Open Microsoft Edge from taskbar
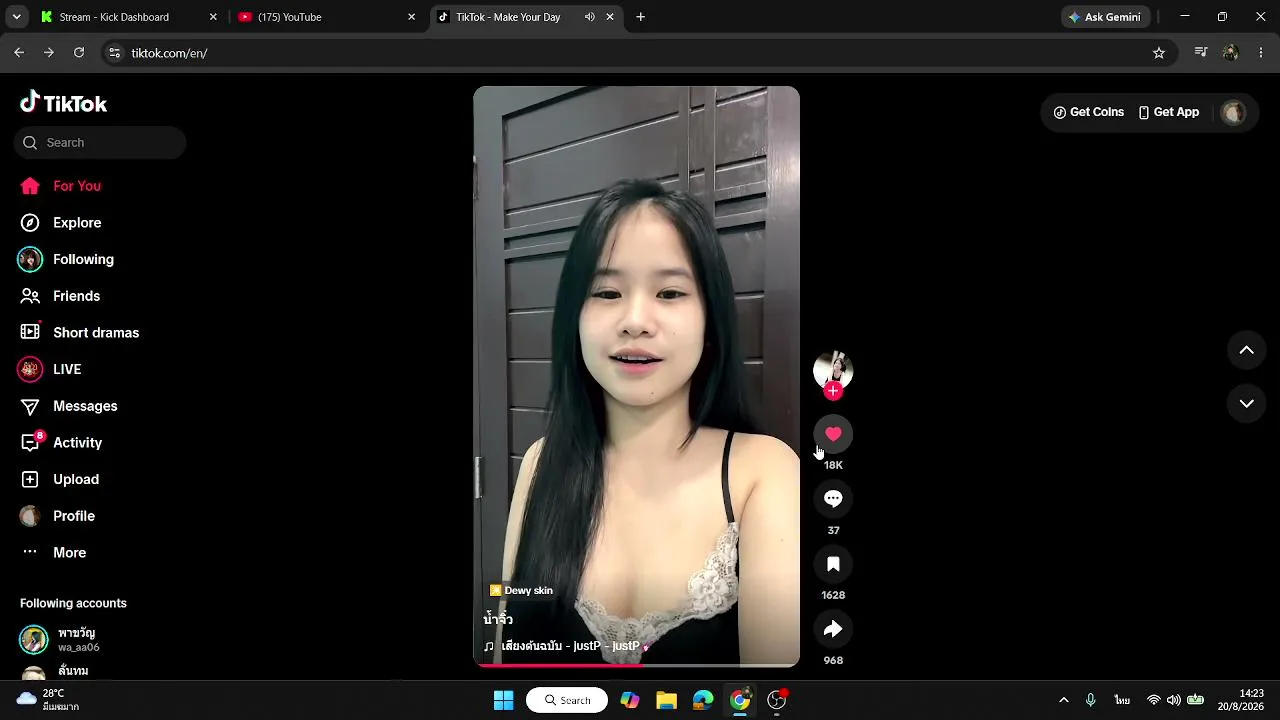 703,700
